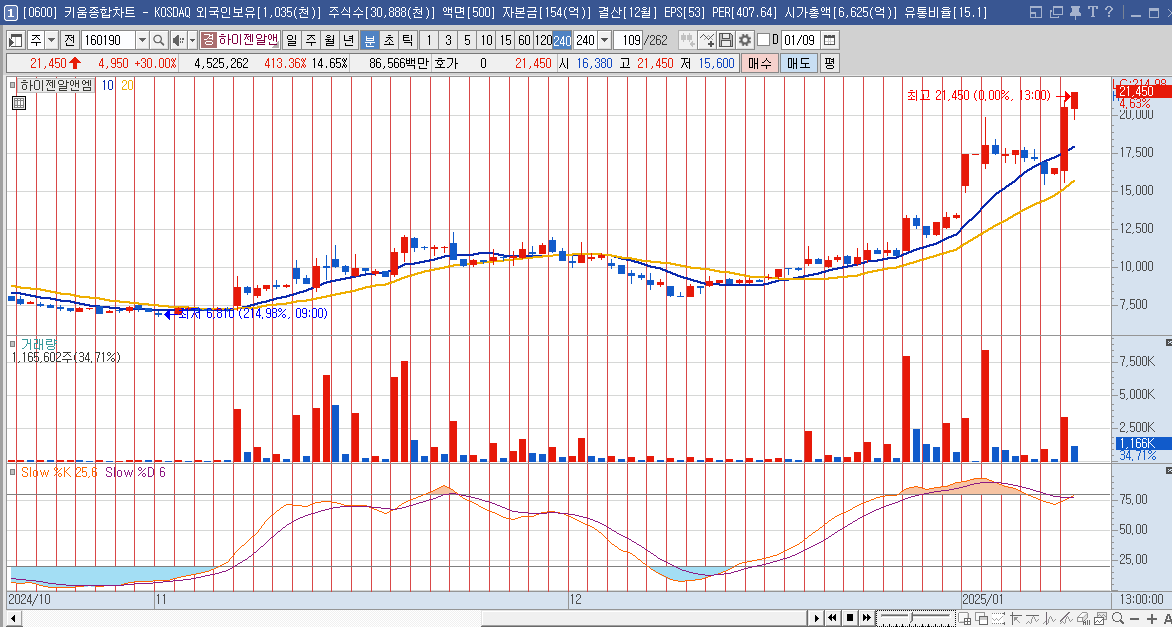Stop the chart replay
The image size is (1172, 627).
850,618
